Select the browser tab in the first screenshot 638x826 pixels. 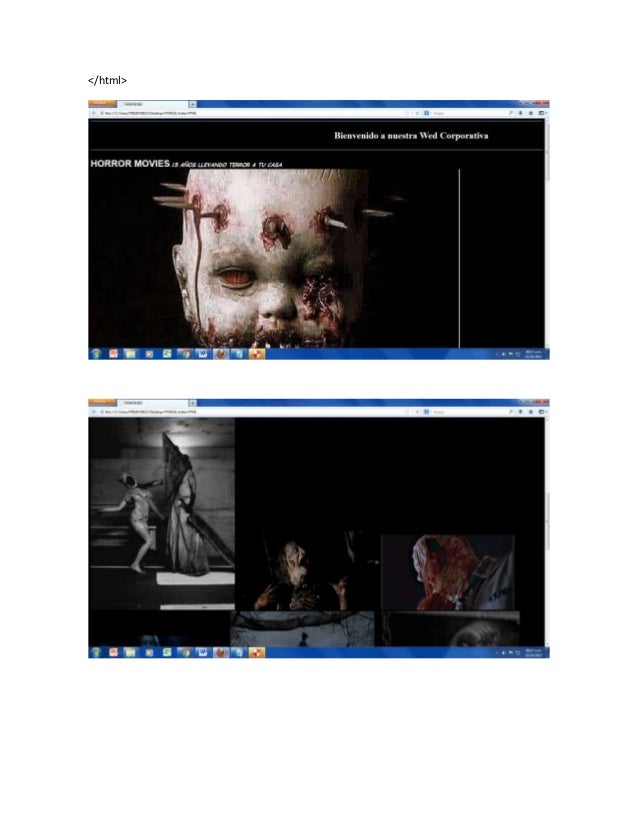tap(152, 104)
